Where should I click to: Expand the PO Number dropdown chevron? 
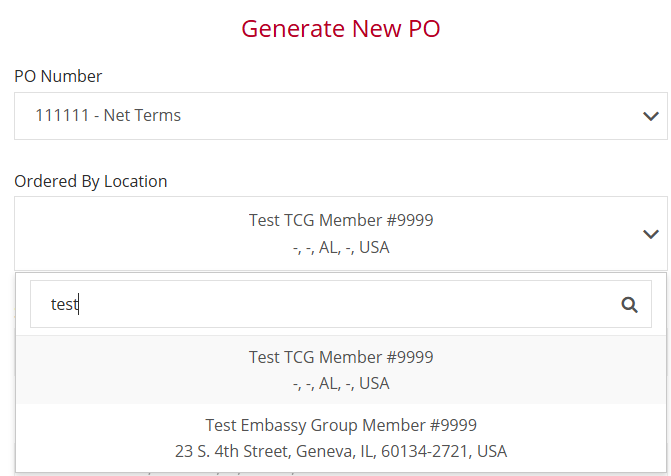pos(651,116)
